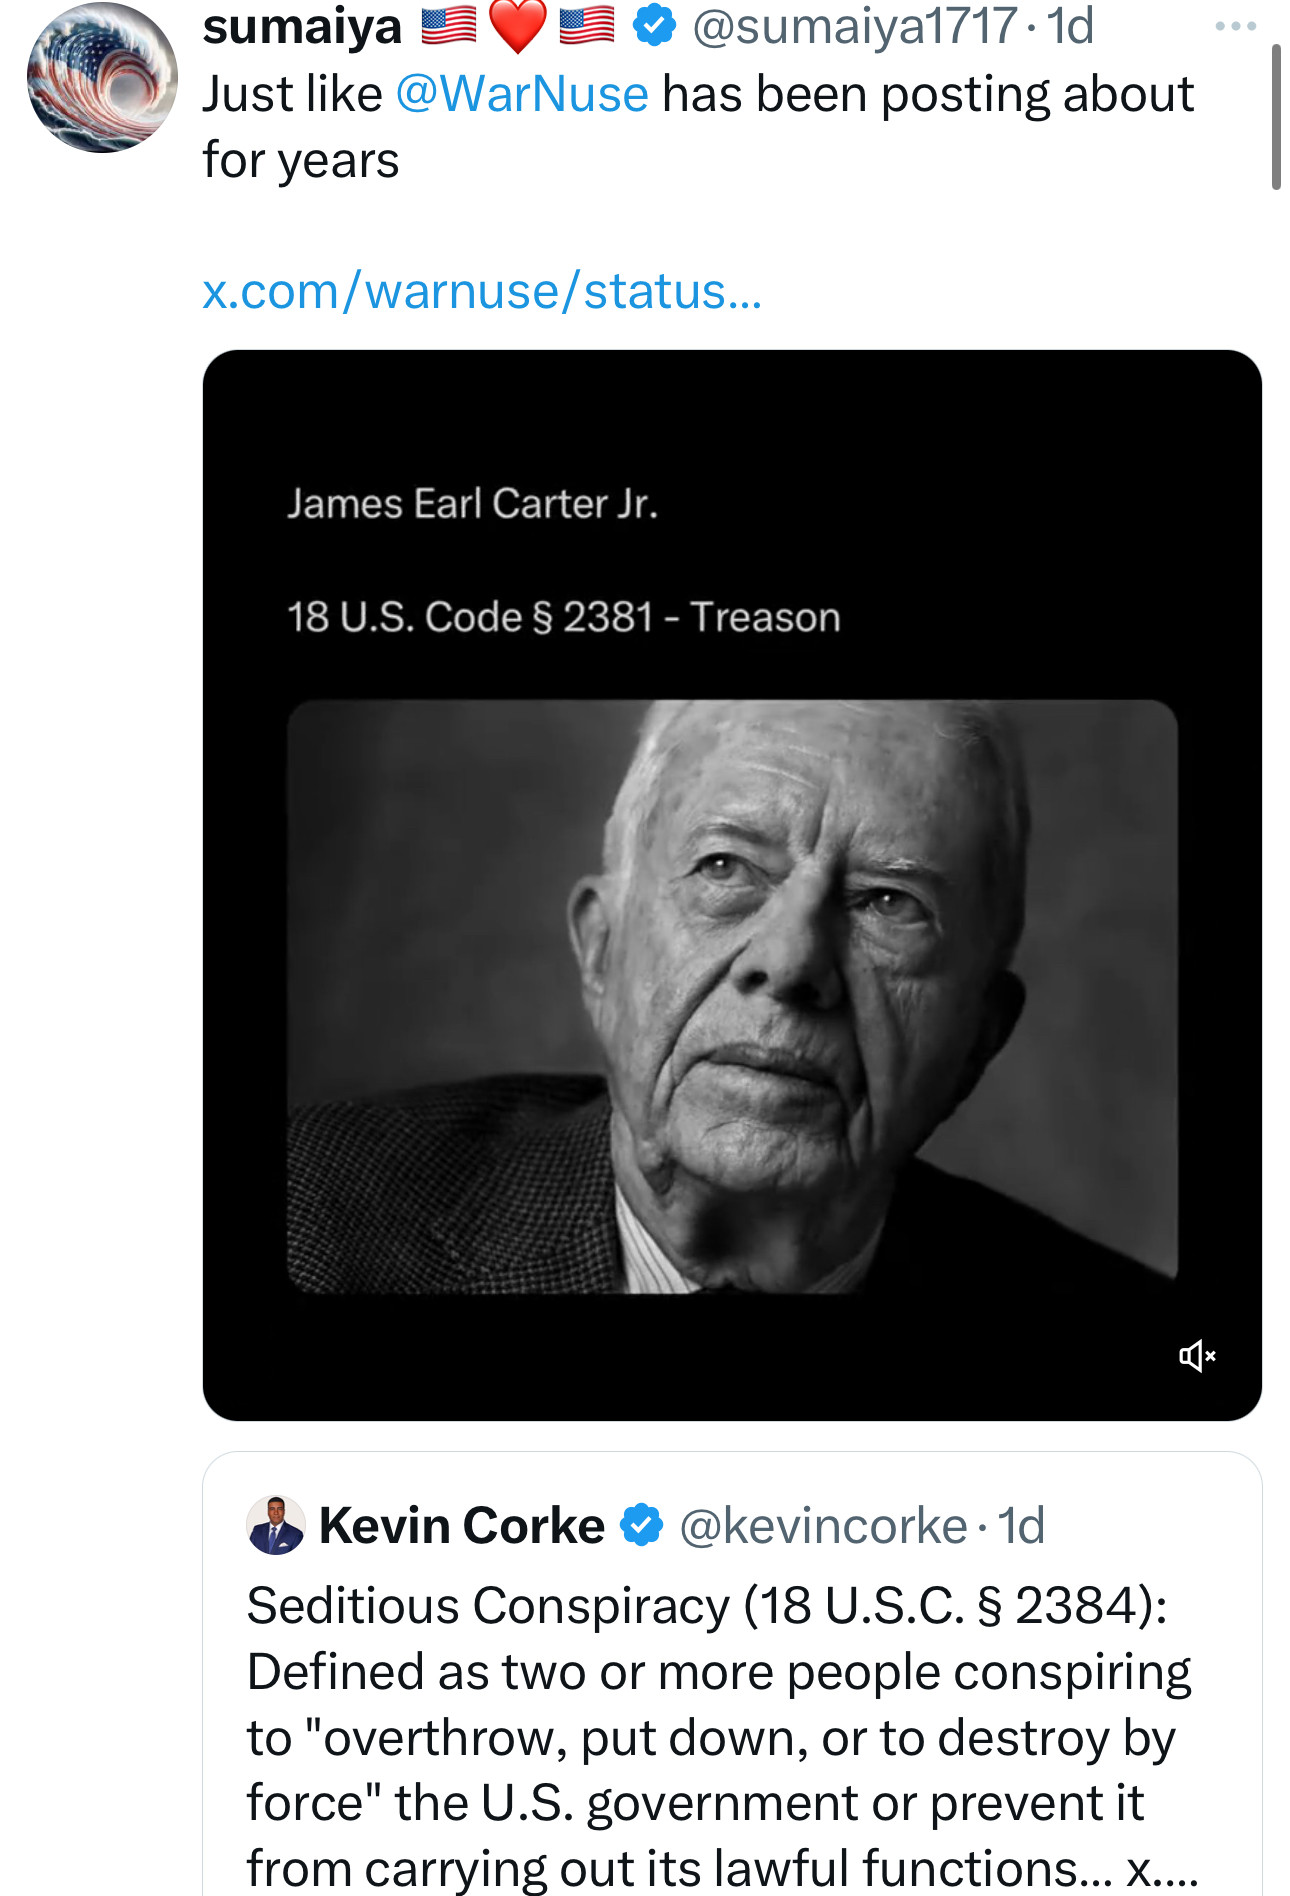1290x1896 pixels.
Task: Click the 1d timestamp on quoted post
Action: tap(1021, 1526)
